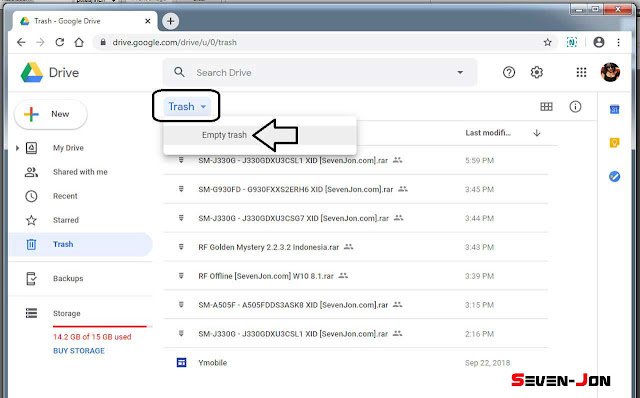The width and height of the screenshot is (640, 398).
Task: Open Recent in sidebar
Action: click(65, 196)
